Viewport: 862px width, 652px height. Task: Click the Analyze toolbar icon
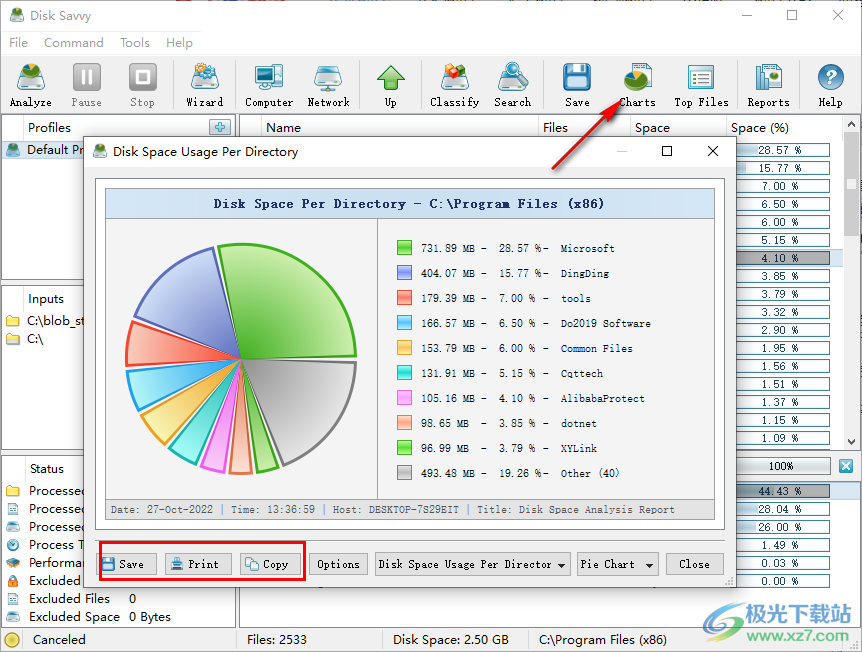[x=31, y=85]
